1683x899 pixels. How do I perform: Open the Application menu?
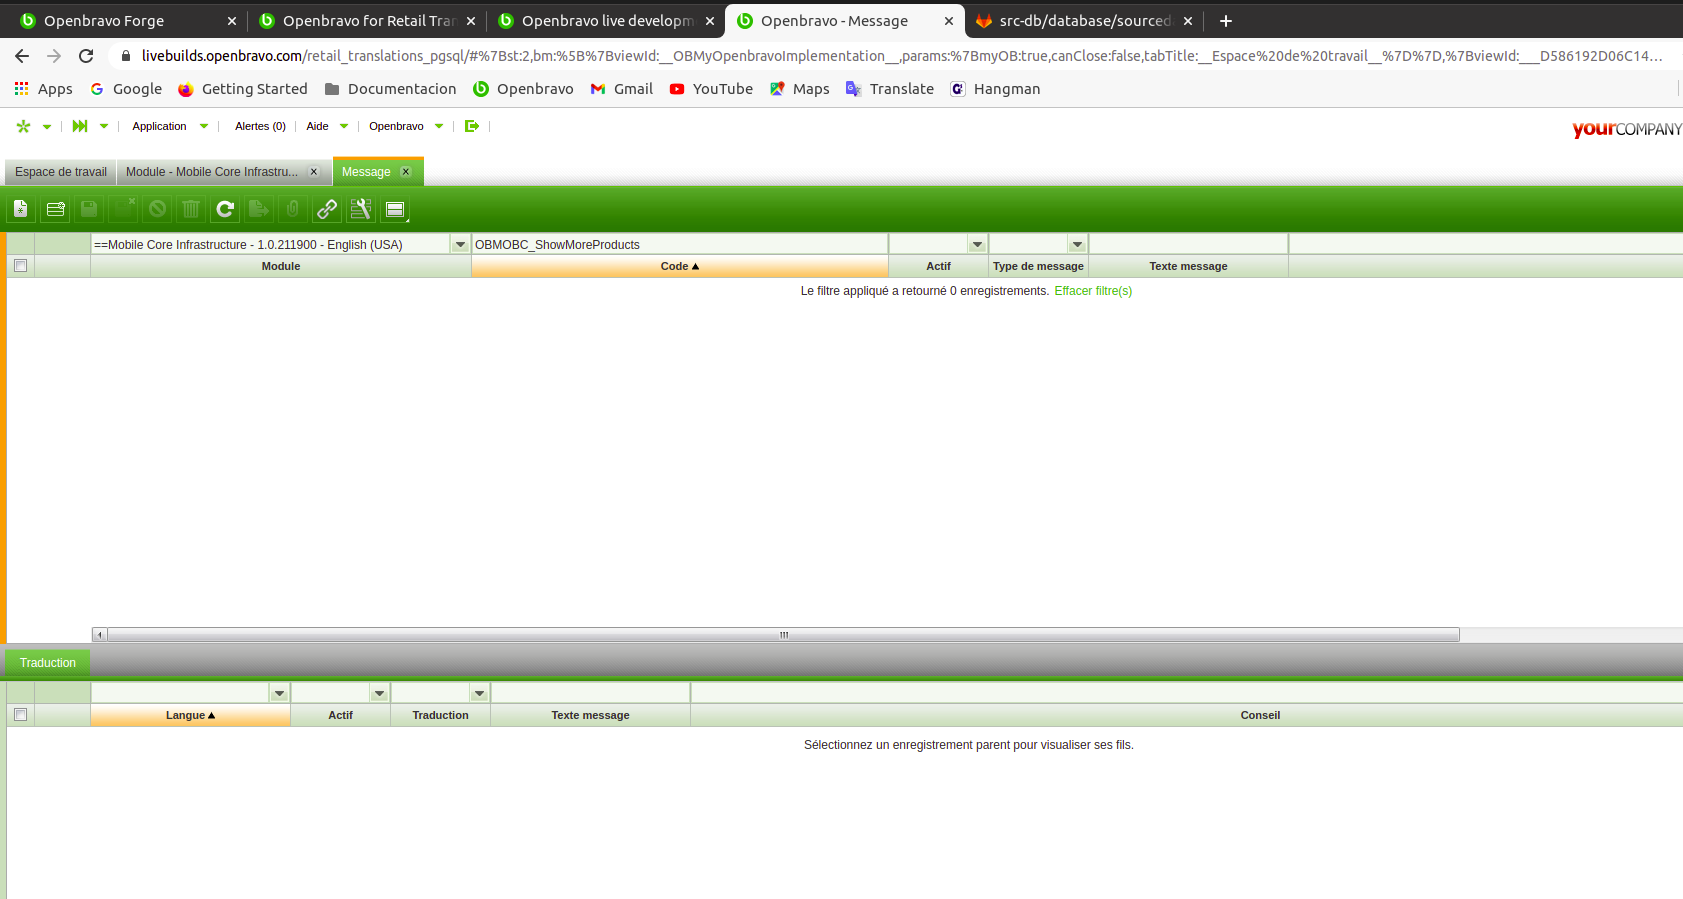tap(160, 126)
